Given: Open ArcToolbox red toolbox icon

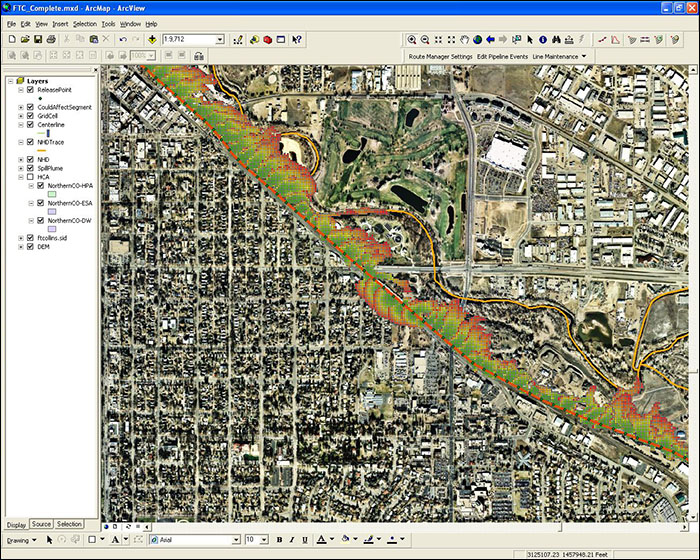Looking at the screenshot, I should point(267,40).
